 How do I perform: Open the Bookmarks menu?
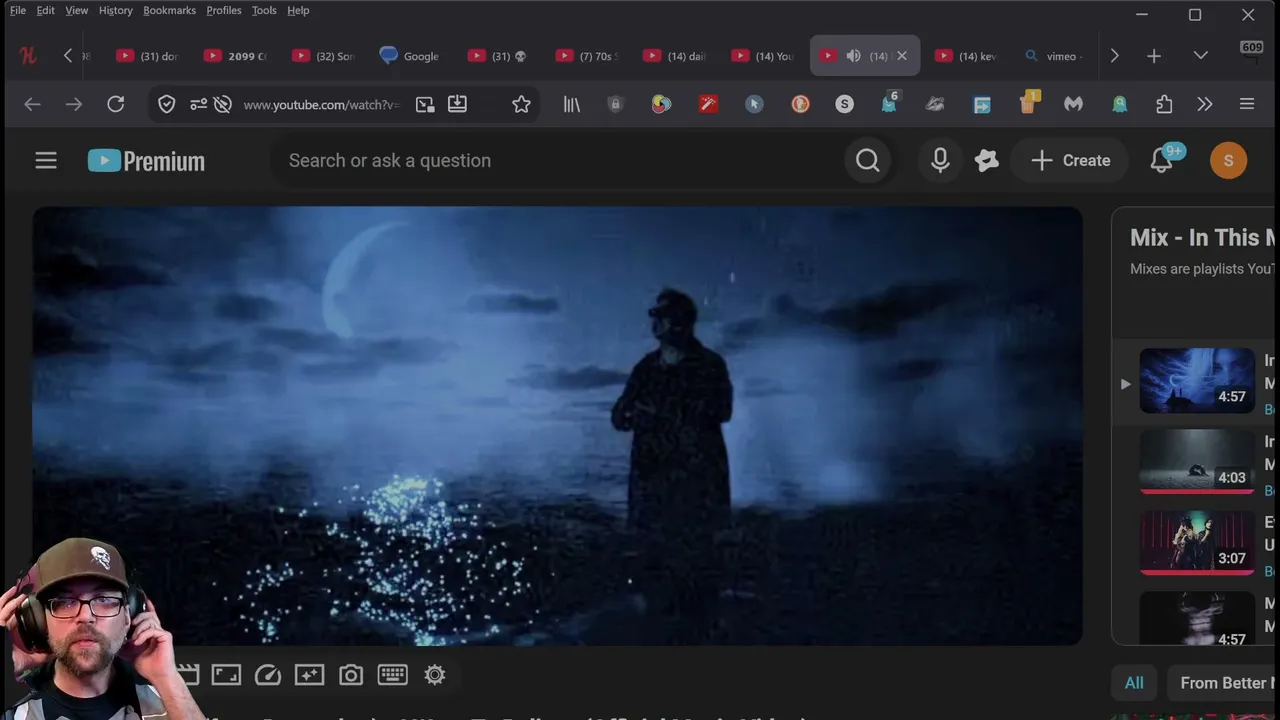click(169, 10)
